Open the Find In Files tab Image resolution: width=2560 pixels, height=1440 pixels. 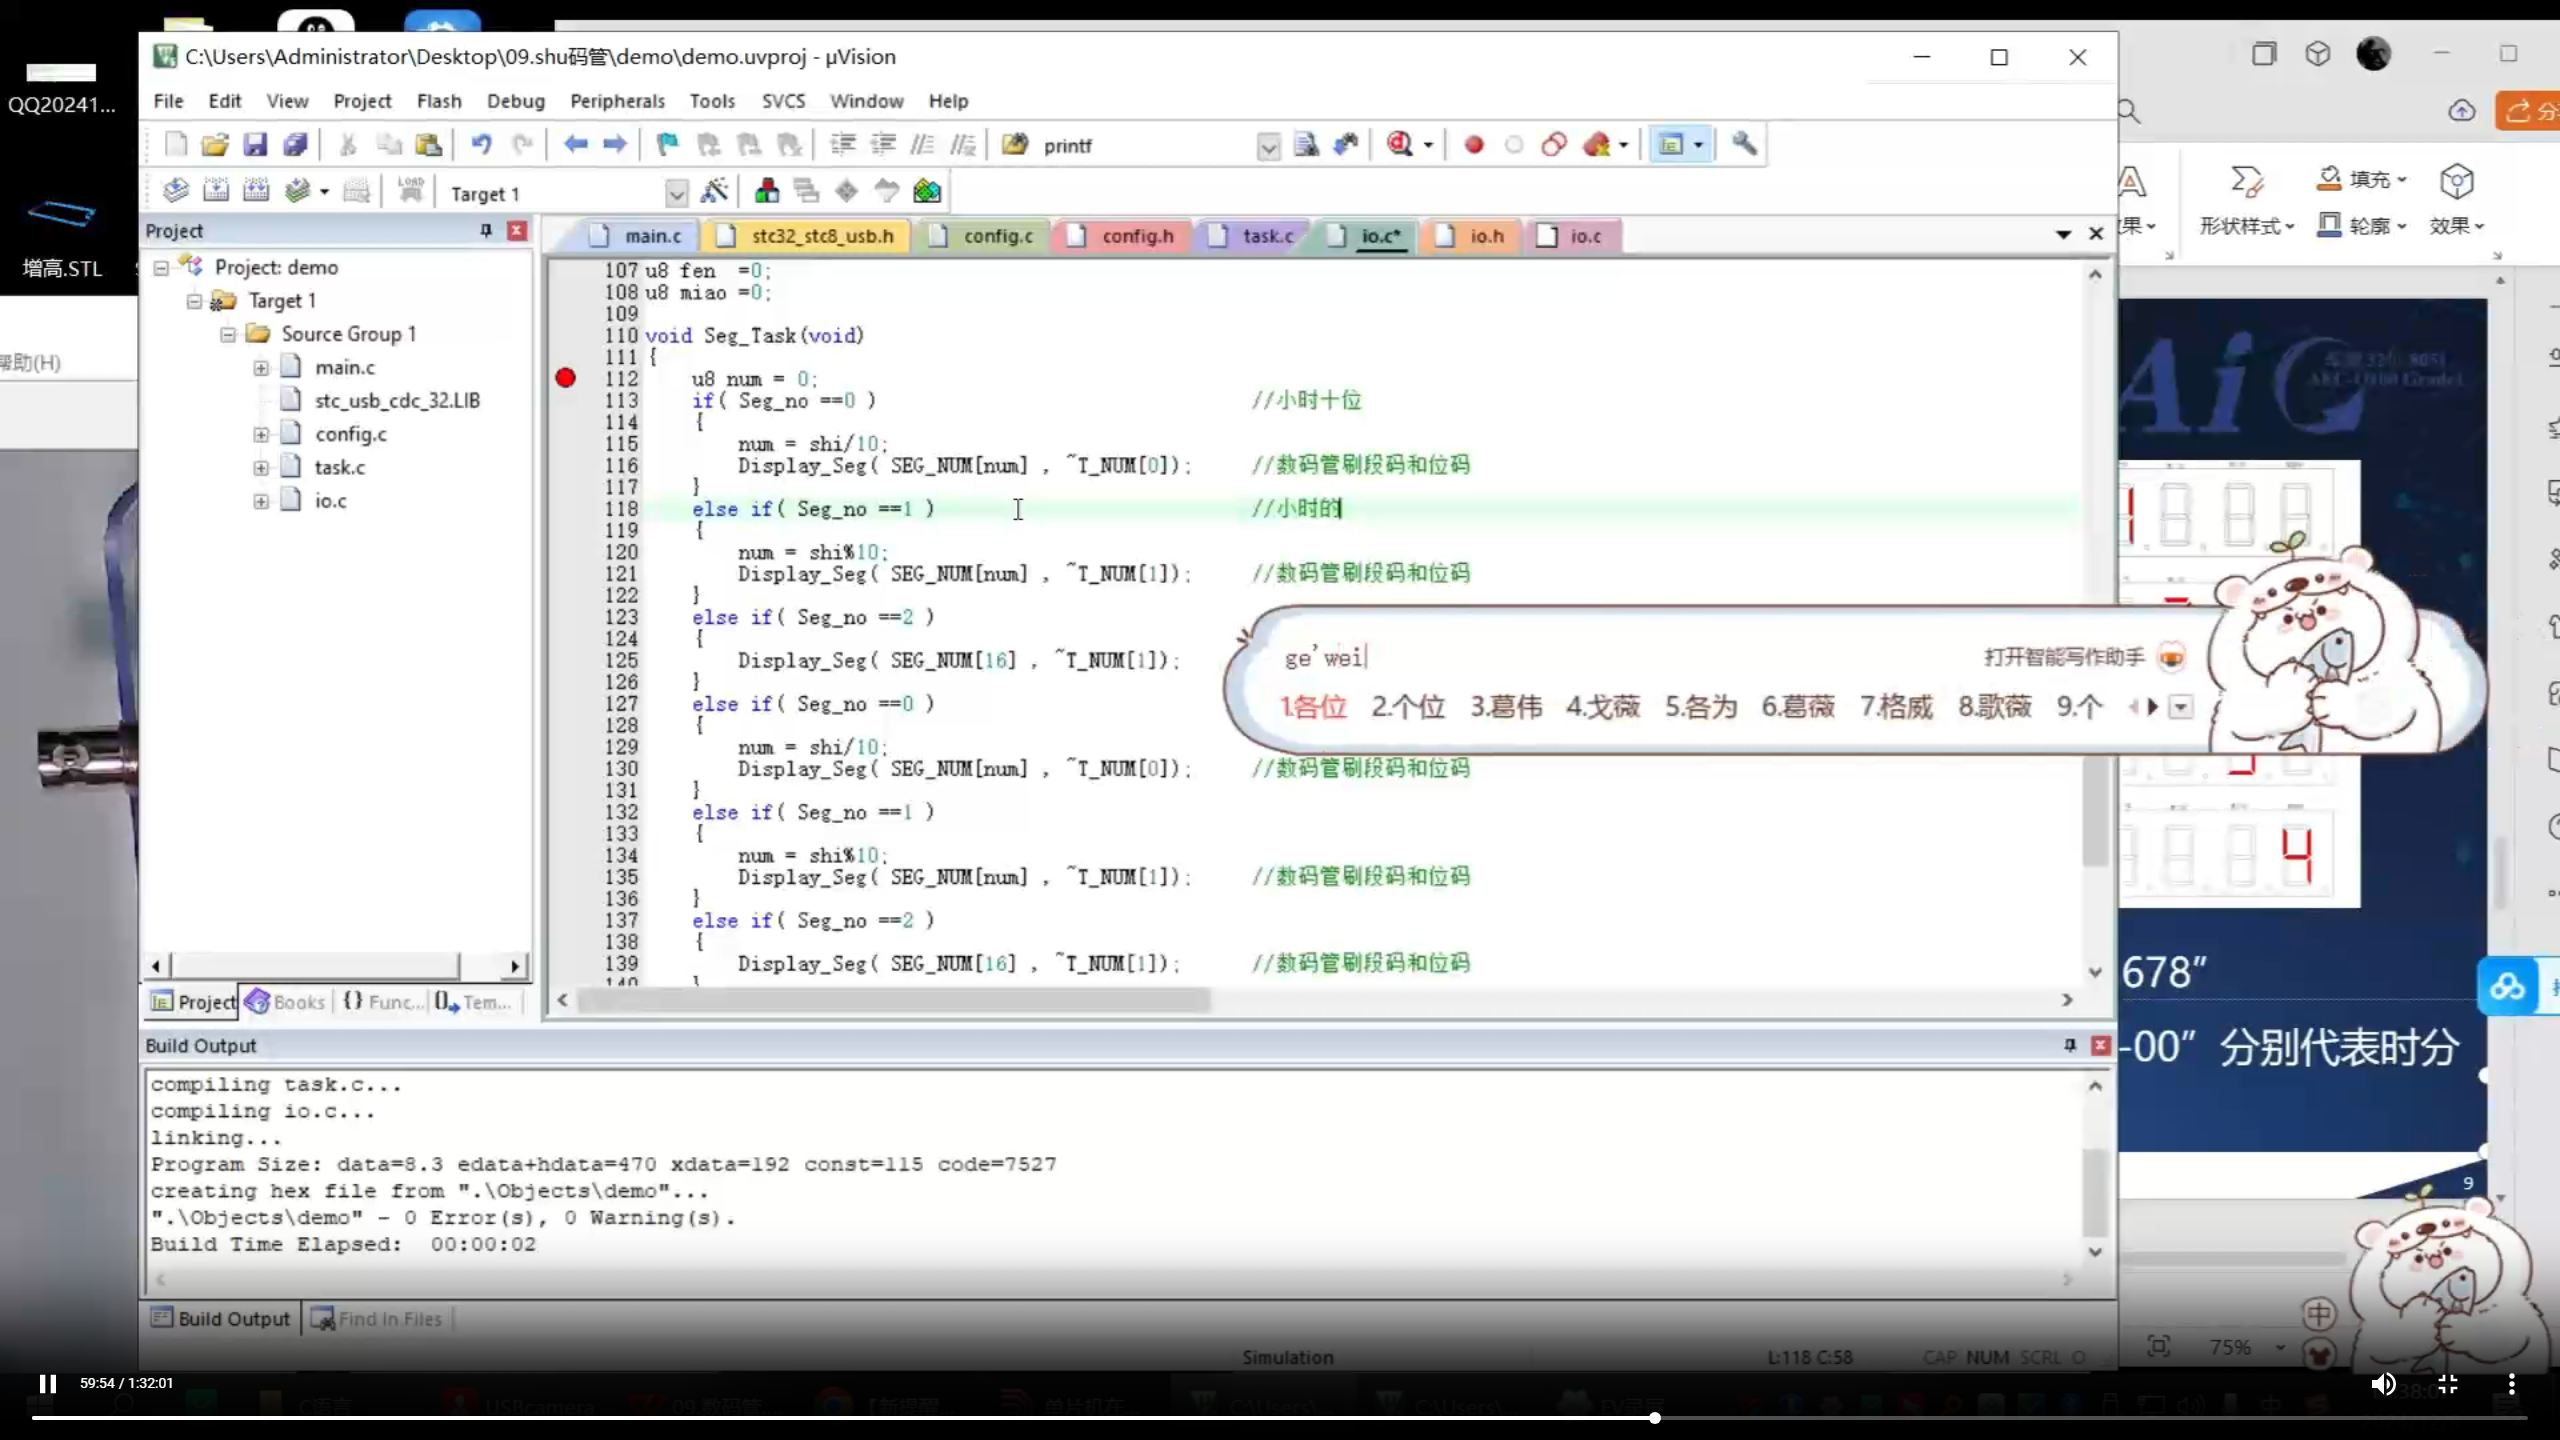pos(378,1319)
